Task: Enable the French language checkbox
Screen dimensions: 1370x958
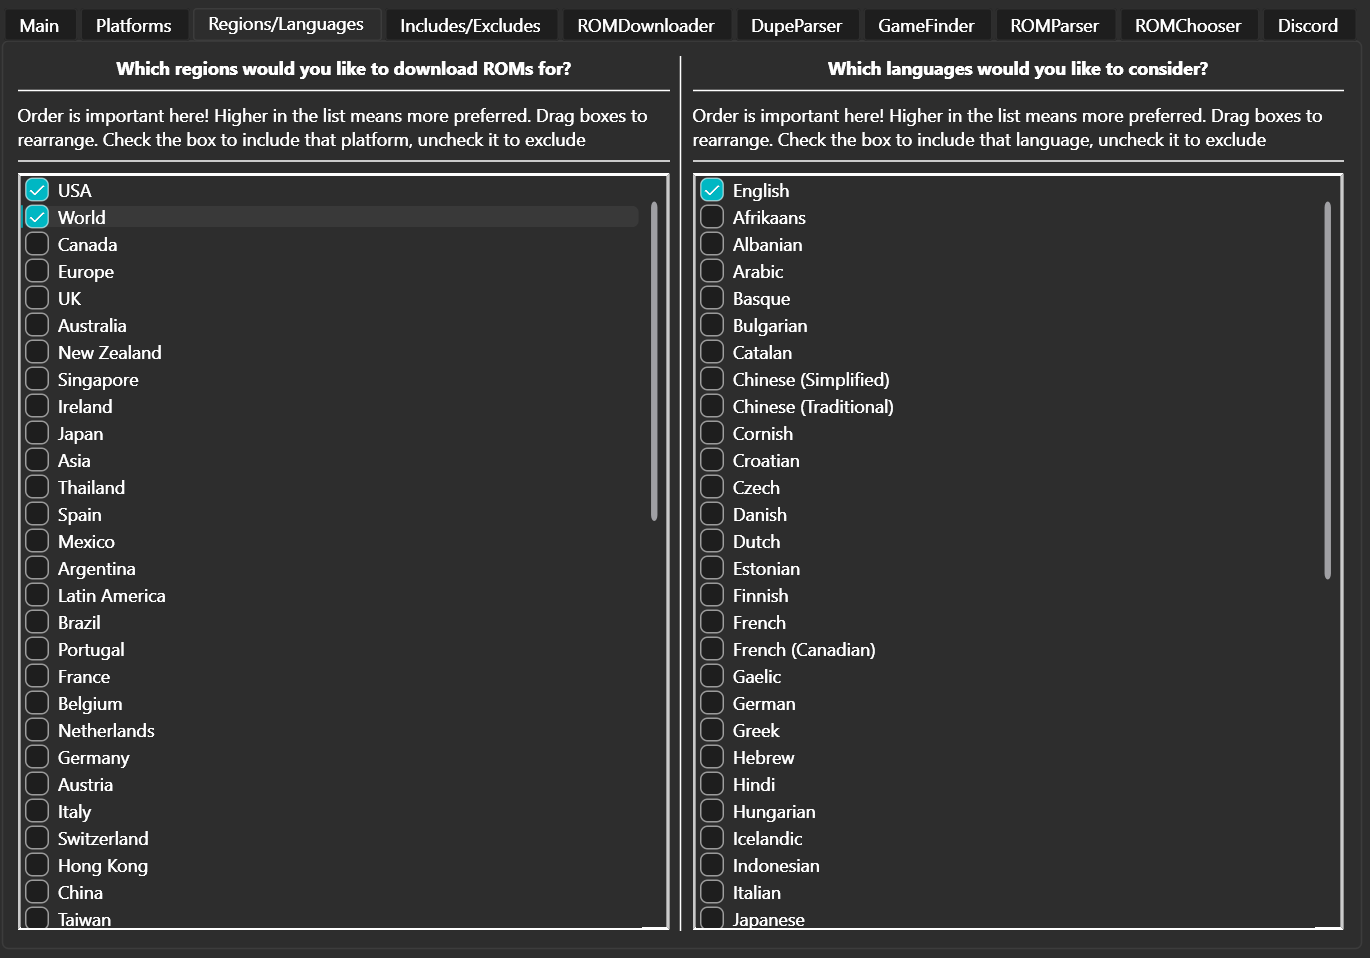Action: (712, 621)
